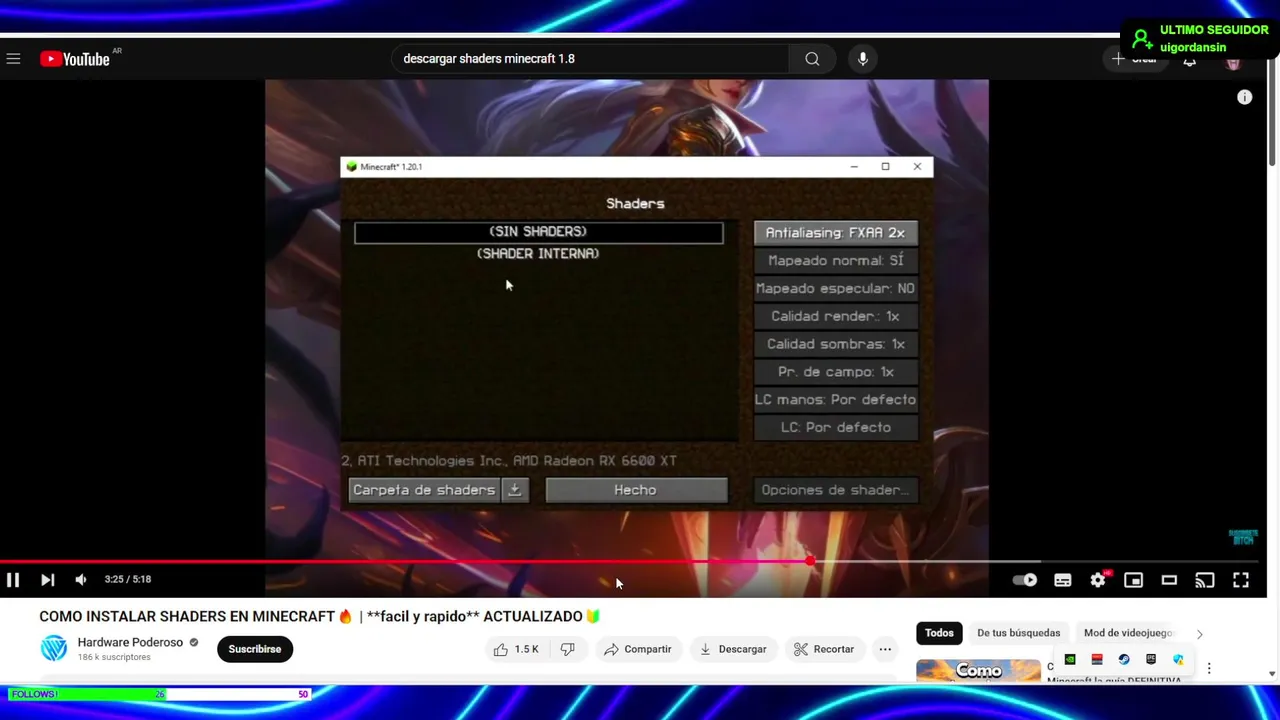The width and height of the screenshot is (1280, 720).
Task: Select the Mod de videojuegos chip
Action: tap(1128, 633)
